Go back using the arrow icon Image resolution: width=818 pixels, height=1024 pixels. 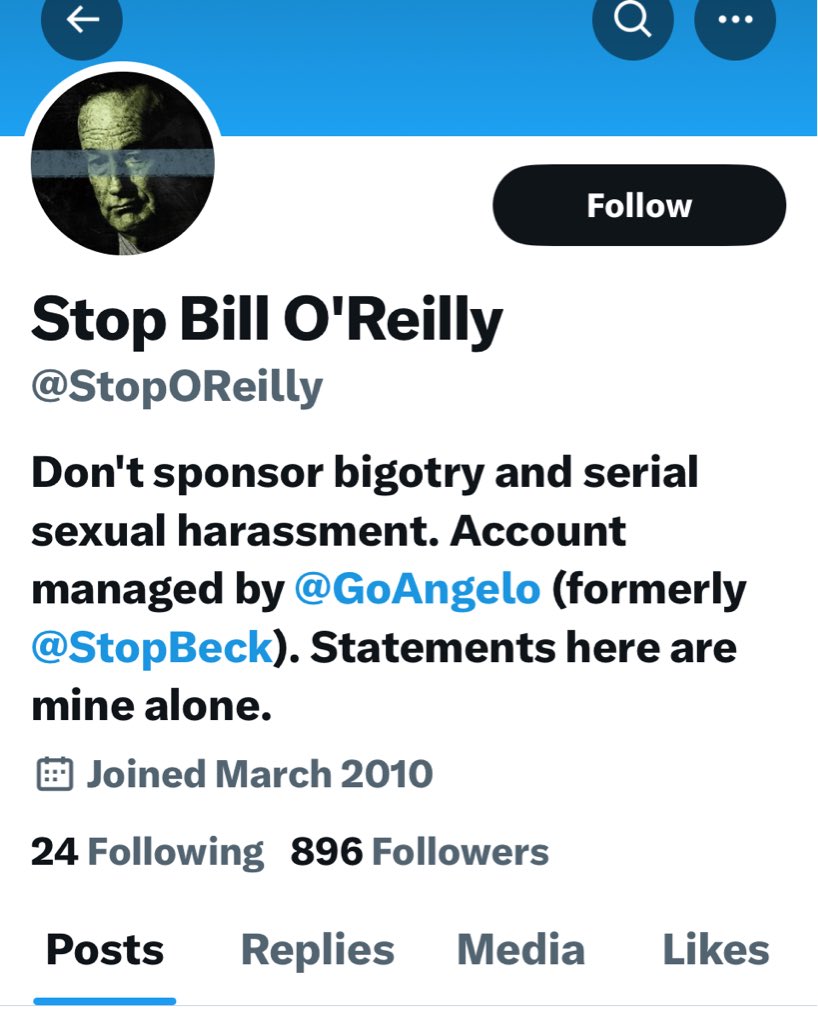point(82,22)
